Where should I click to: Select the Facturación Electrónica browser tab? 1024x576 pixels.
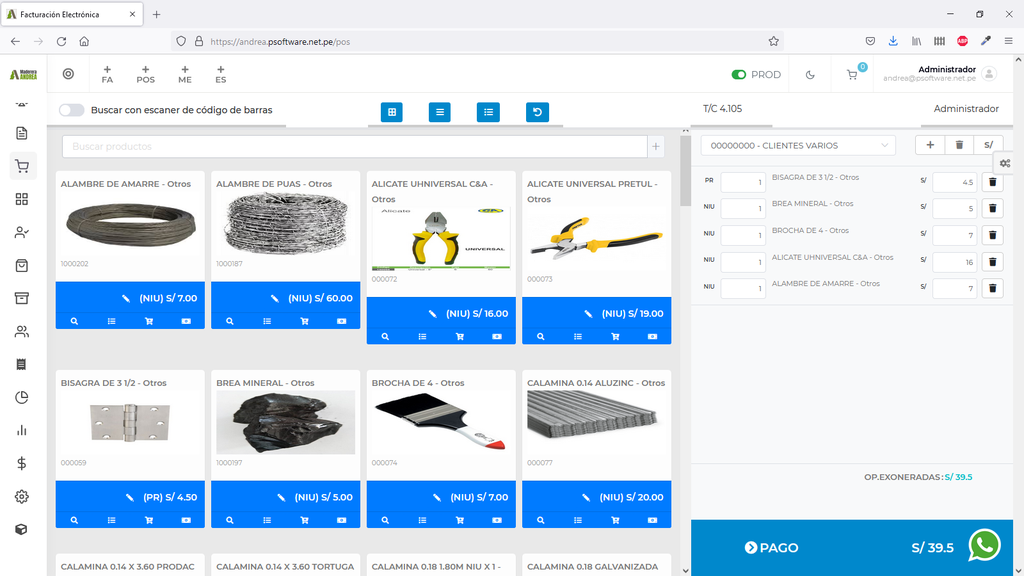tap(72, 14)
